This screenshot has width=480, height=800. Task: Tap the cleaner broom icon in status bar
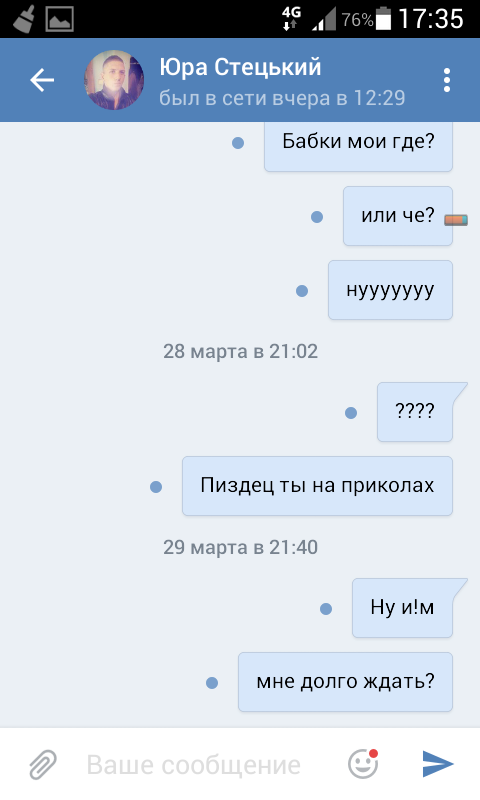point(24,19)
